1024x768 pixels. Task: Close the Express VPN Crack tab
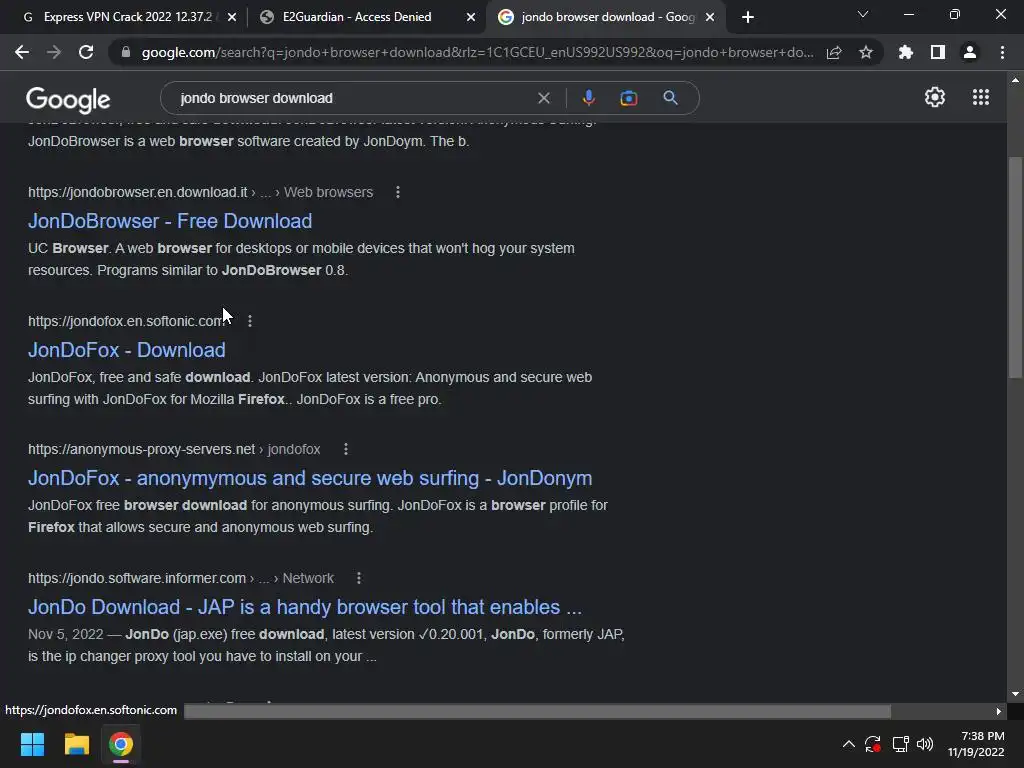click(x=232, y=17)
